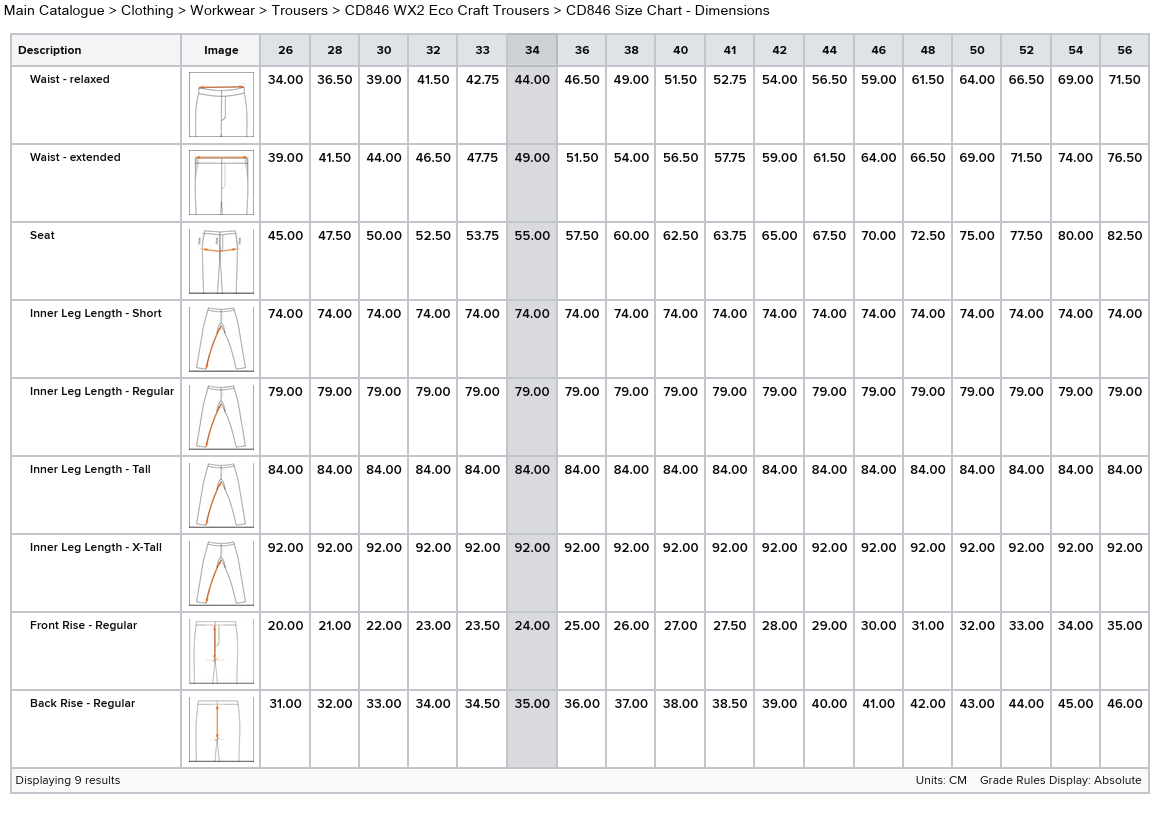Click the Trousers breadcrumb link
Image resolution: width=1174 pixels, height=817 pixels.
point(299,11)
